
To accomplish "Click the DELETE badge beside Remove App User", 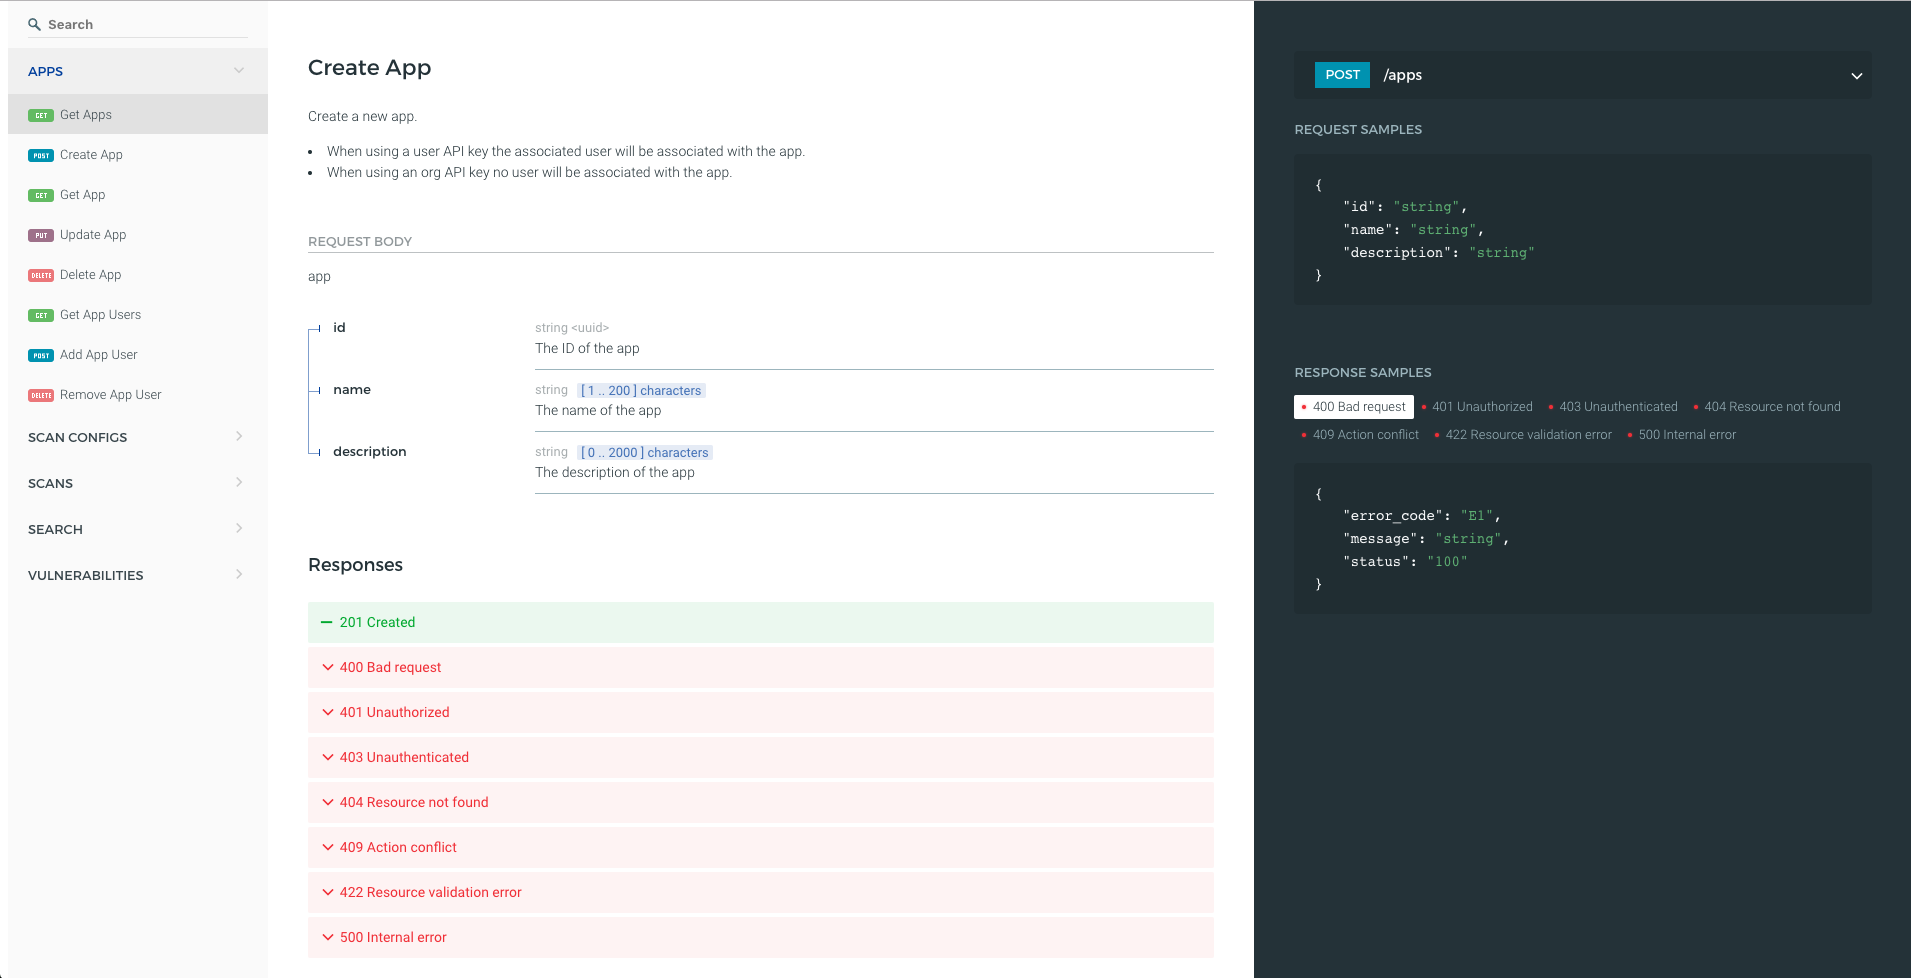I will click(x=41, y=395).
